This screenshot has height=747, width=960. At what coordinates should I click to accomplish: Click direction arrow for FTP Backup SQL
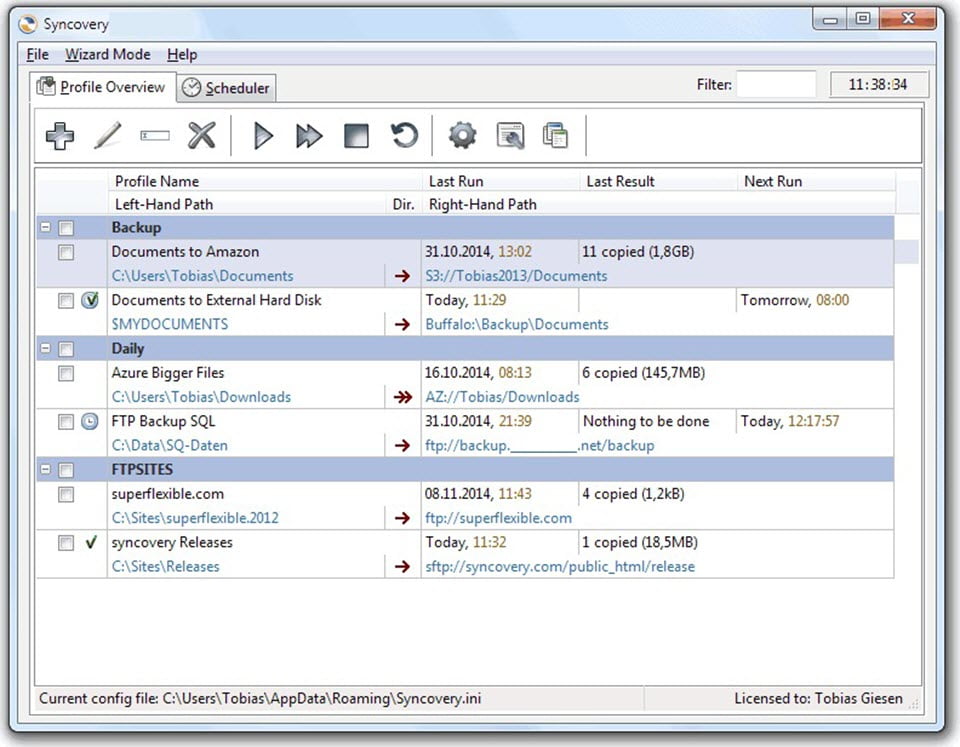pos(402,446)
